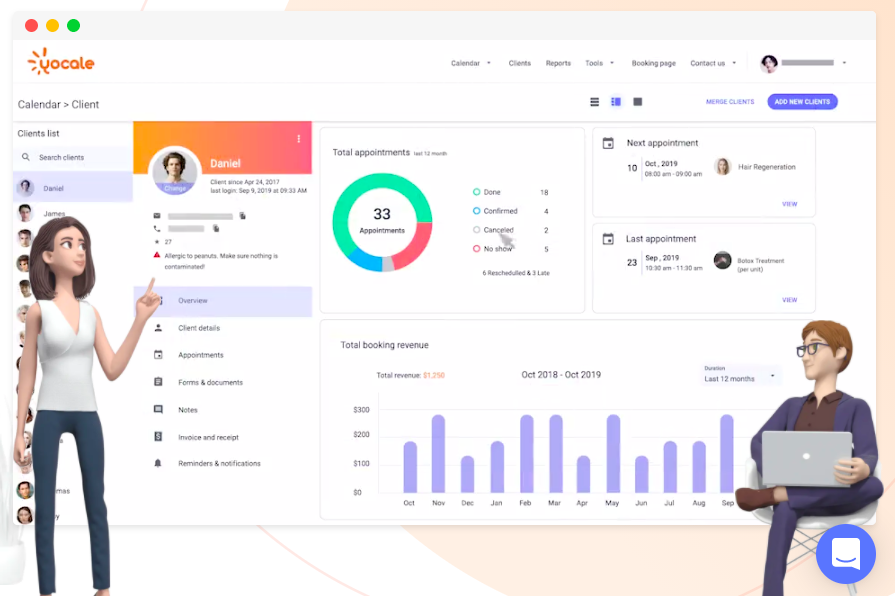Viewport: 895px width, 596px height.
Task: Open Invoice and receipt section
Action: point(208,437)
